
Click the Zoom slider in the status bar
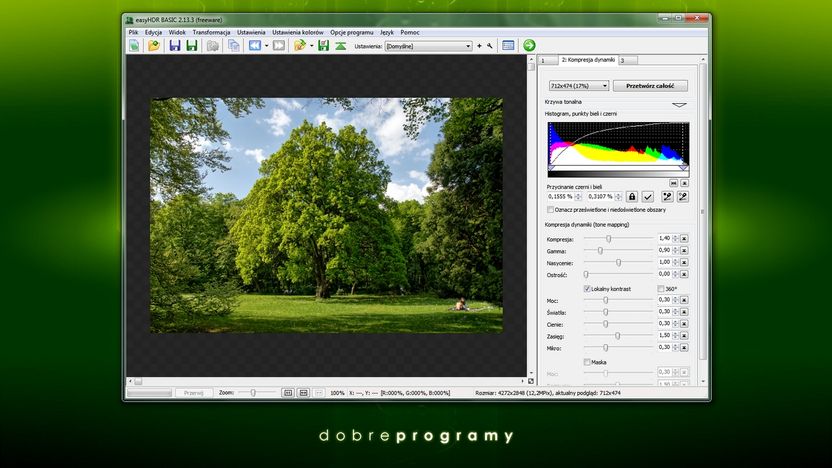click(x=257, y=393)
